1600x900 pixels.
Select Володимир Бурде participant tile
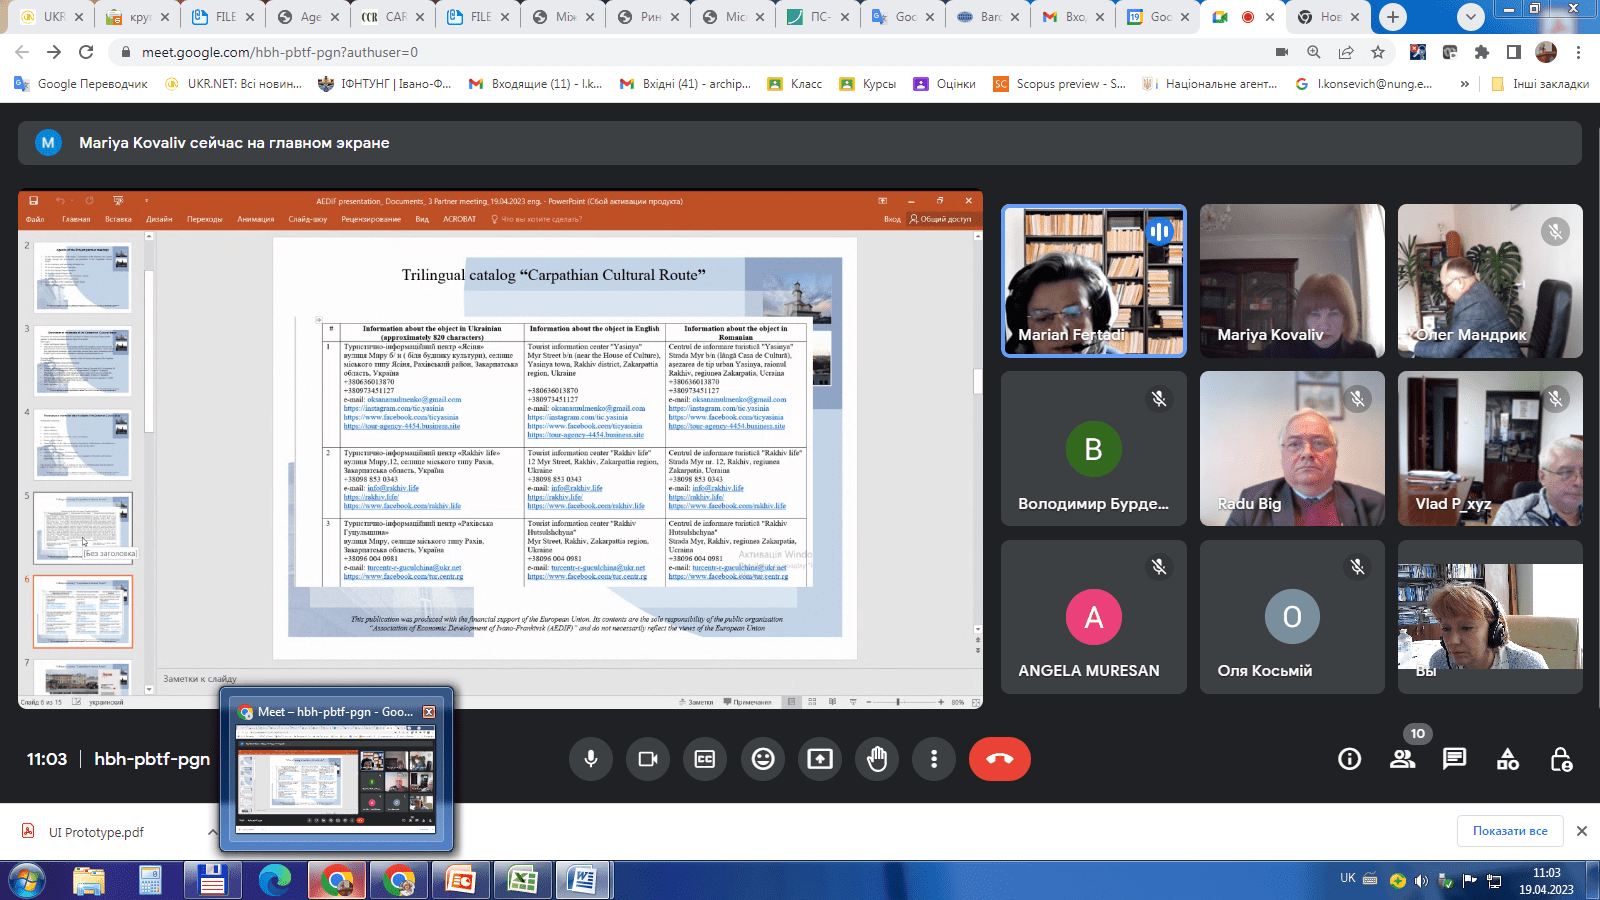point(1094,449)
